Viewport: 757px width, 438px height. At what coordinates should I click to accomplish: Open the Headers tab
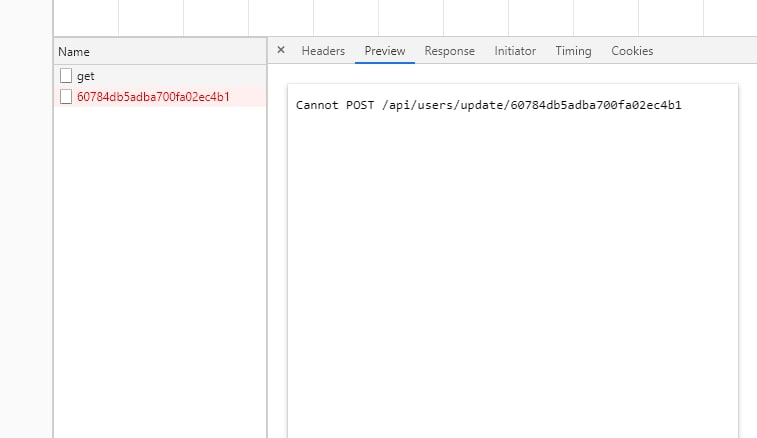point(323,51)
